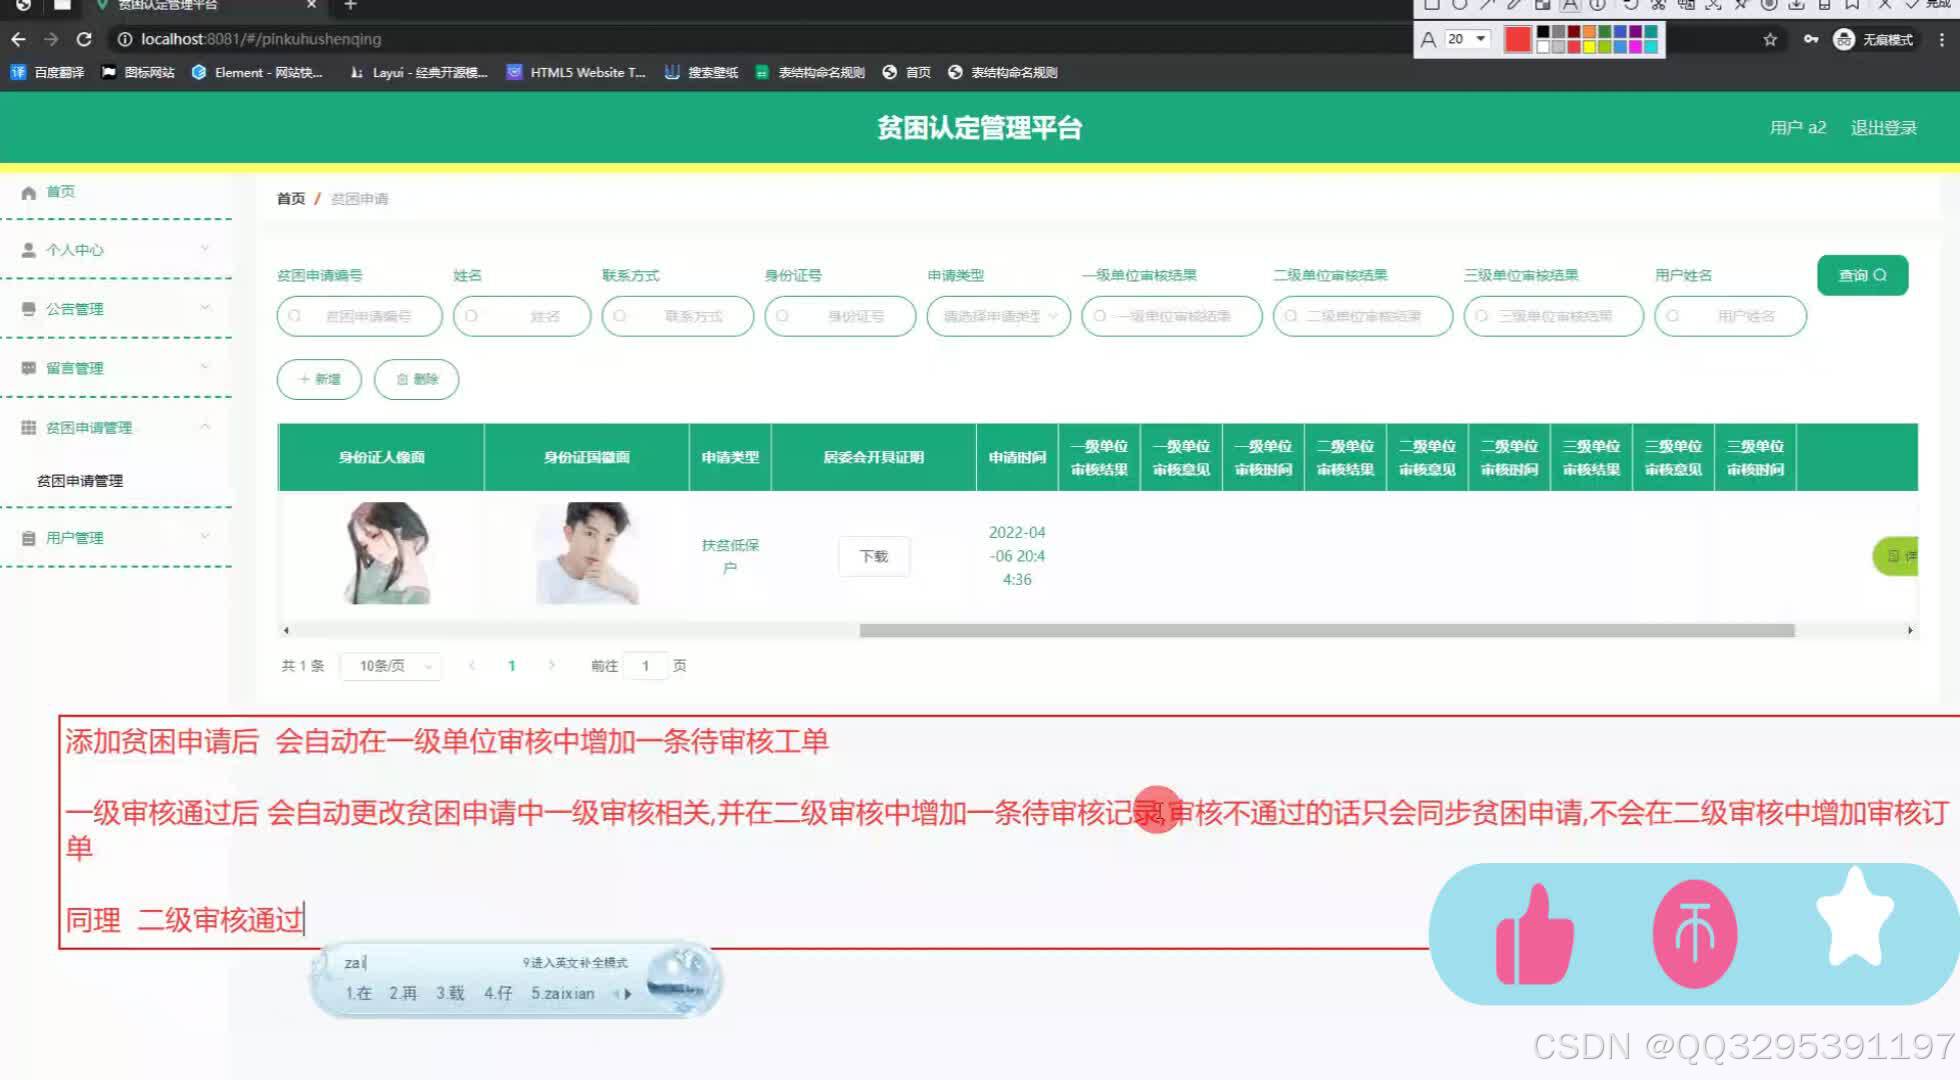
Task: Click the icon beside 用户管理 in sidebar
Action: (28, 538)
